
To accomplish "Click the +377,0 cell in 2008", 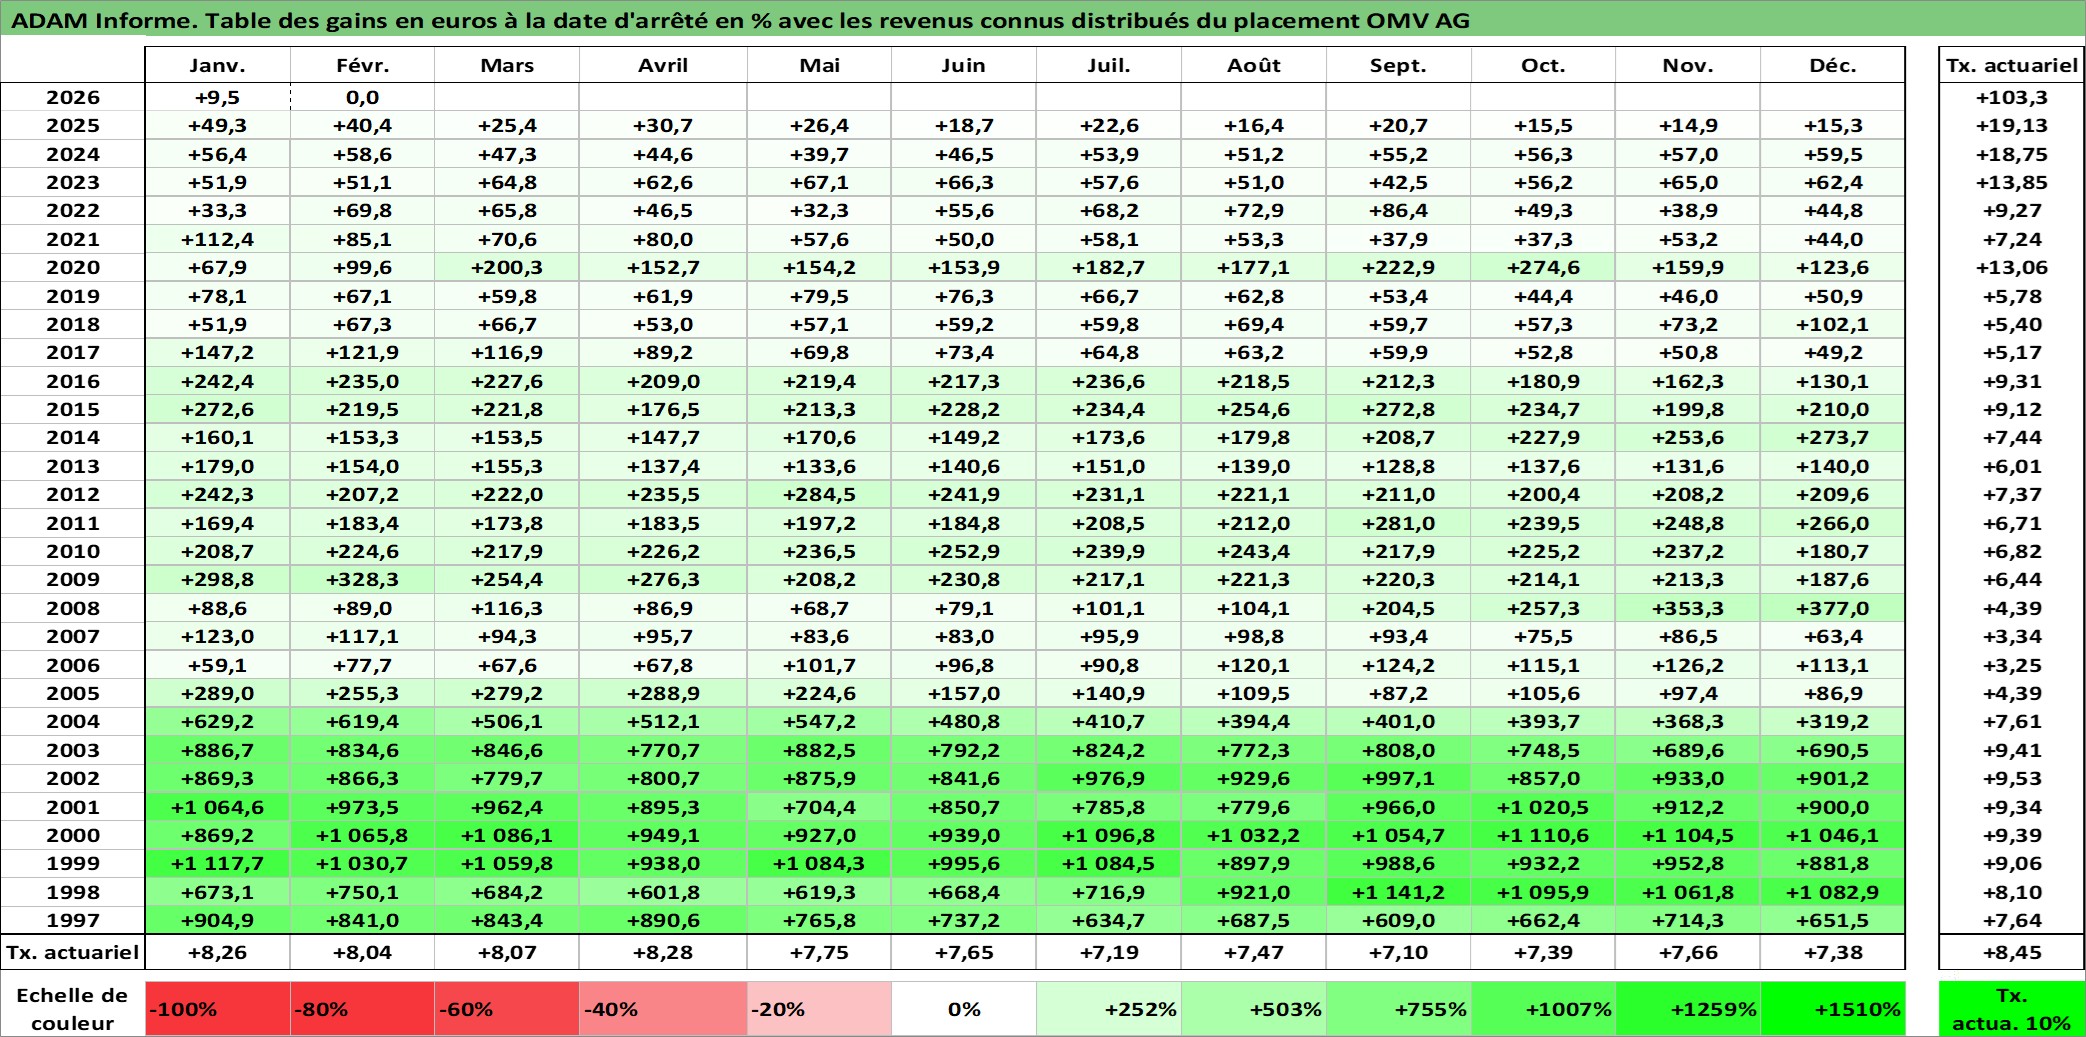I will [x=1833, y=608].
